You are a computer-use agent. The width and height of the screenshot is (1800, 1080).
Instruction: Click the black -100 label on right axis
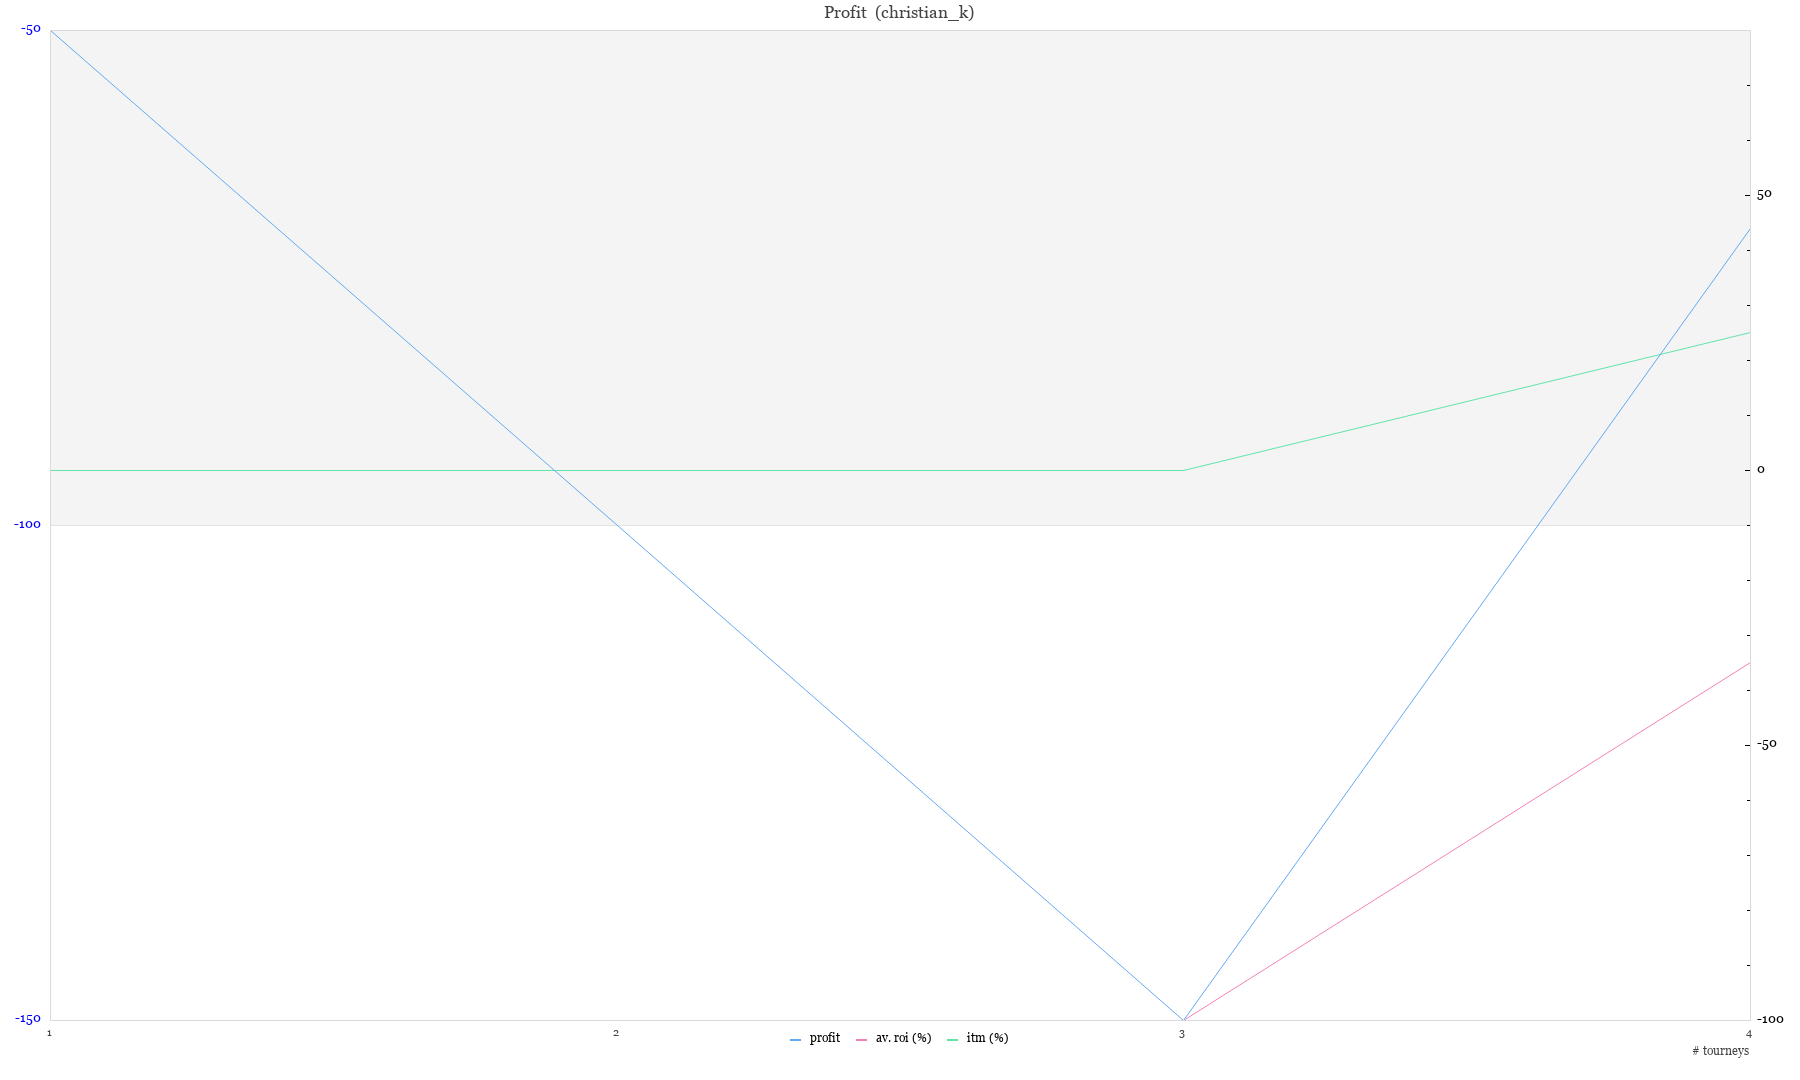coord(1769,1019)
